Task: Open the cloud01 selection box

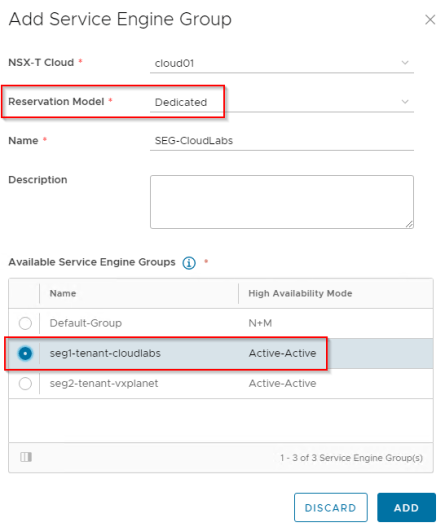Action: [282, 63]
